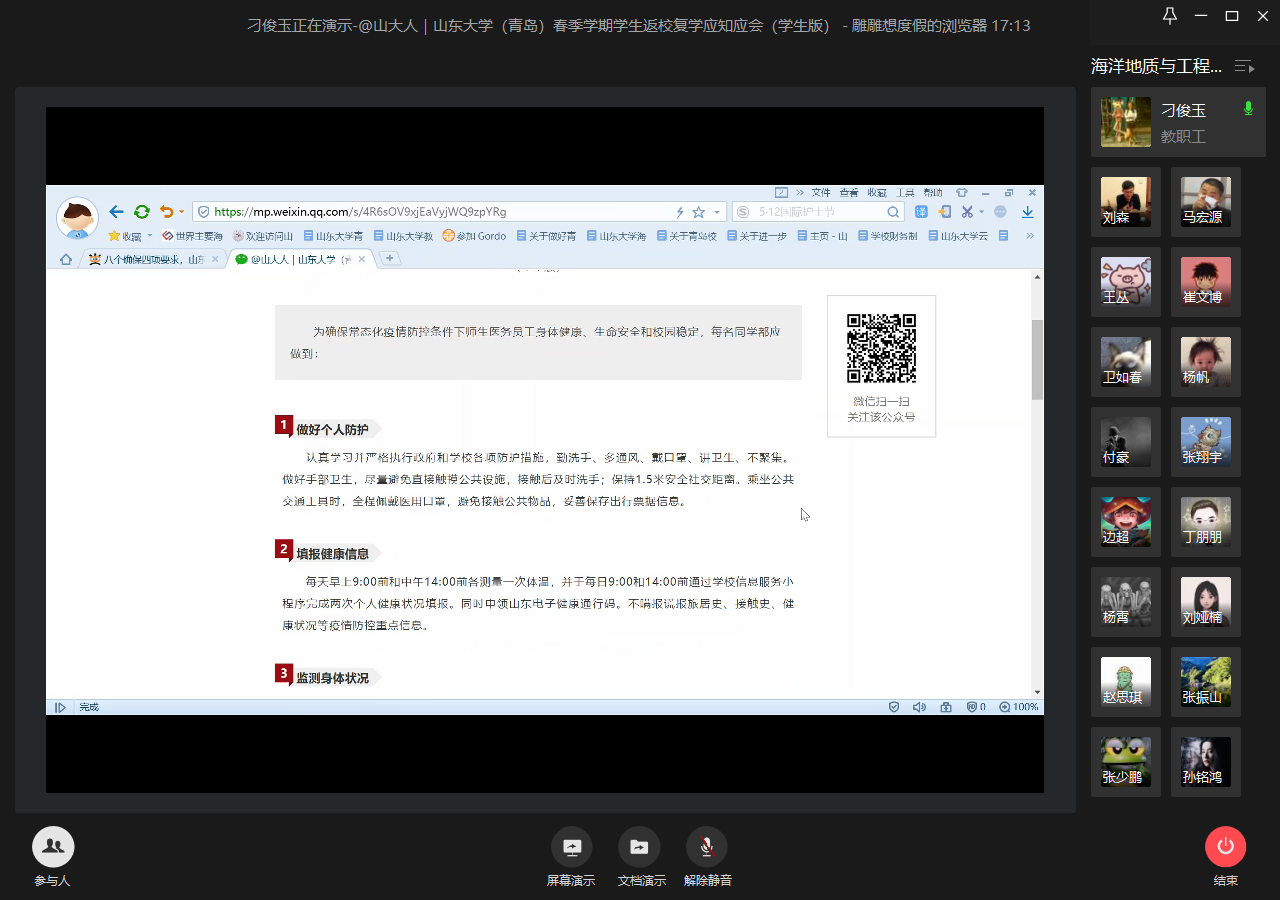Viewport: 1280px width, 900px height.
Task: Select participant 刘森's avatar thumbnail
Action: [x=1125, y=202]
